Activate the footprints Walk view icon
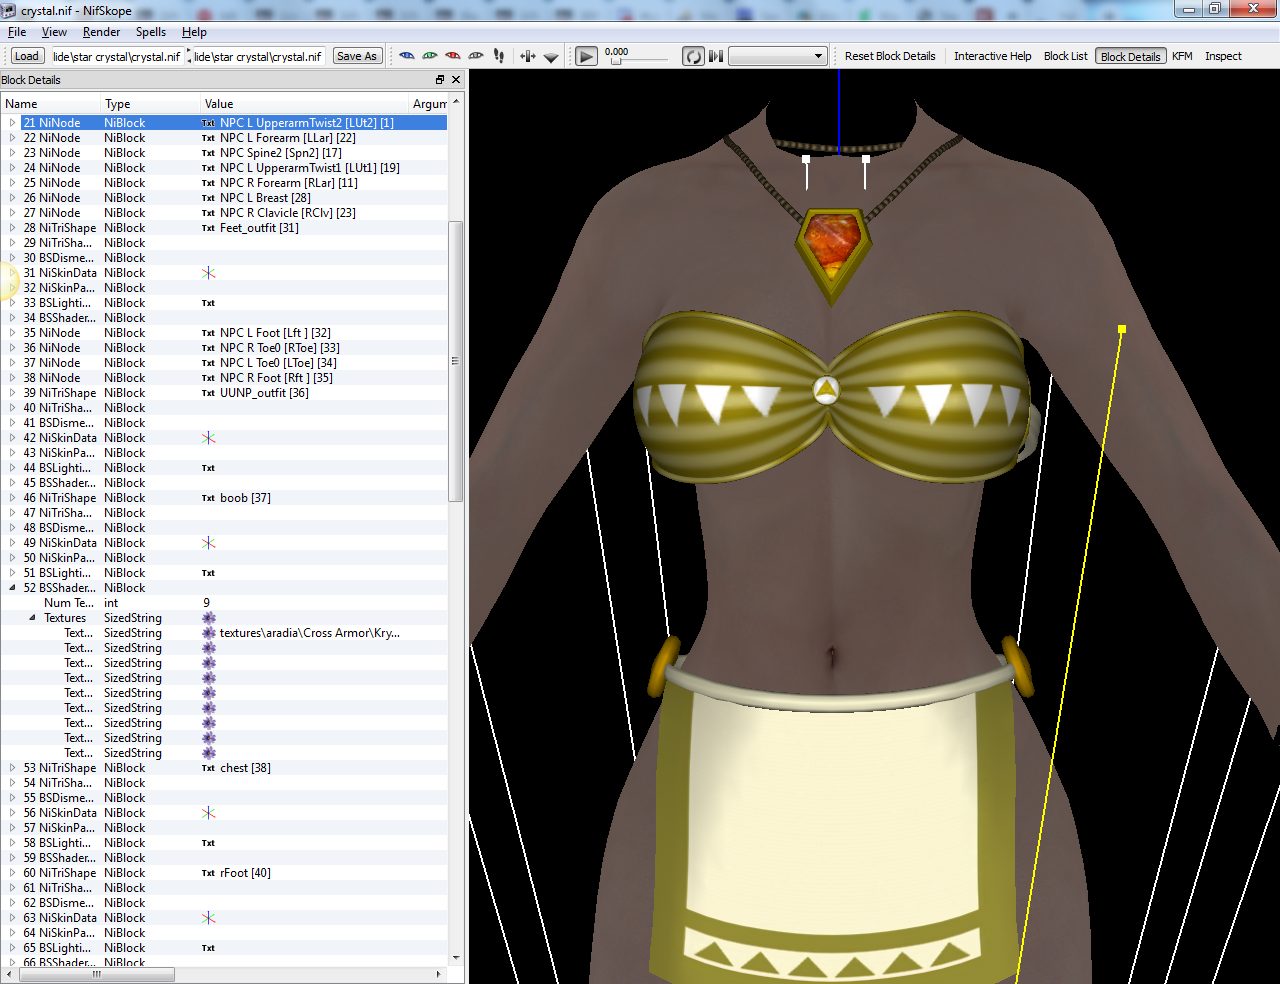Image resolution: width=1280 pixels, height=984 pixels. [499, 56]
